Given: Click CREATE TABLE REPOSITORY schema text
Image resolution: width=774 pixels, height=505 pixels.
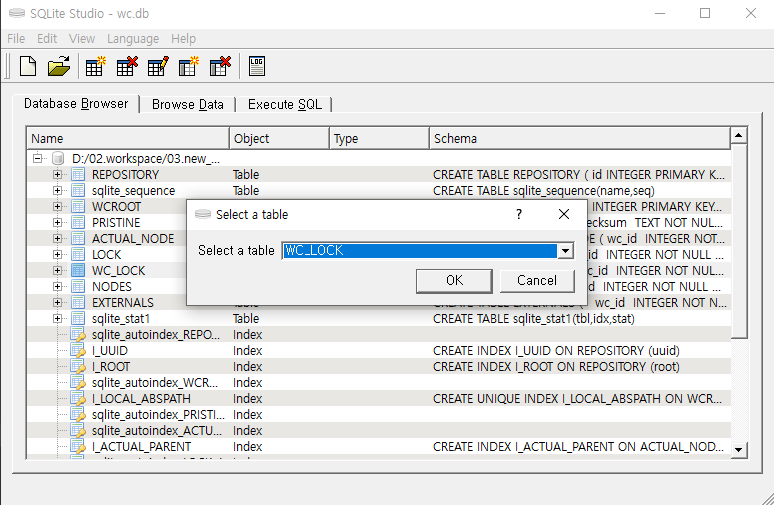Looking at the screenshot, I should tap(579, 175).
